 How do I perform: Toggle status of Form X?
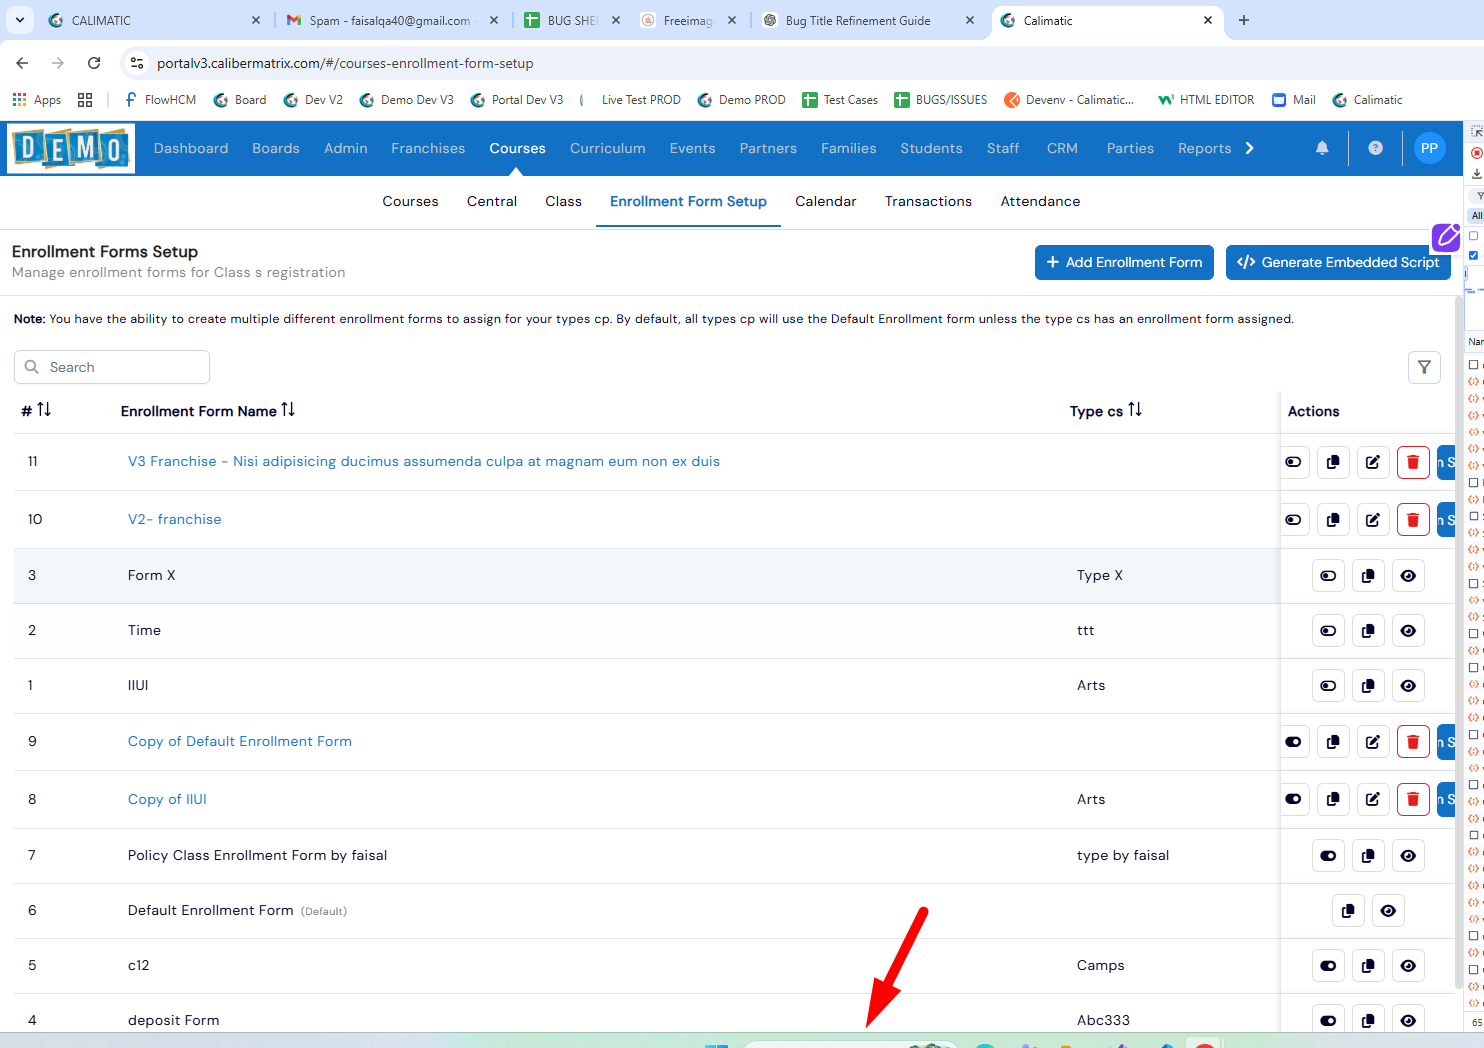click(x=1328, y=576)
